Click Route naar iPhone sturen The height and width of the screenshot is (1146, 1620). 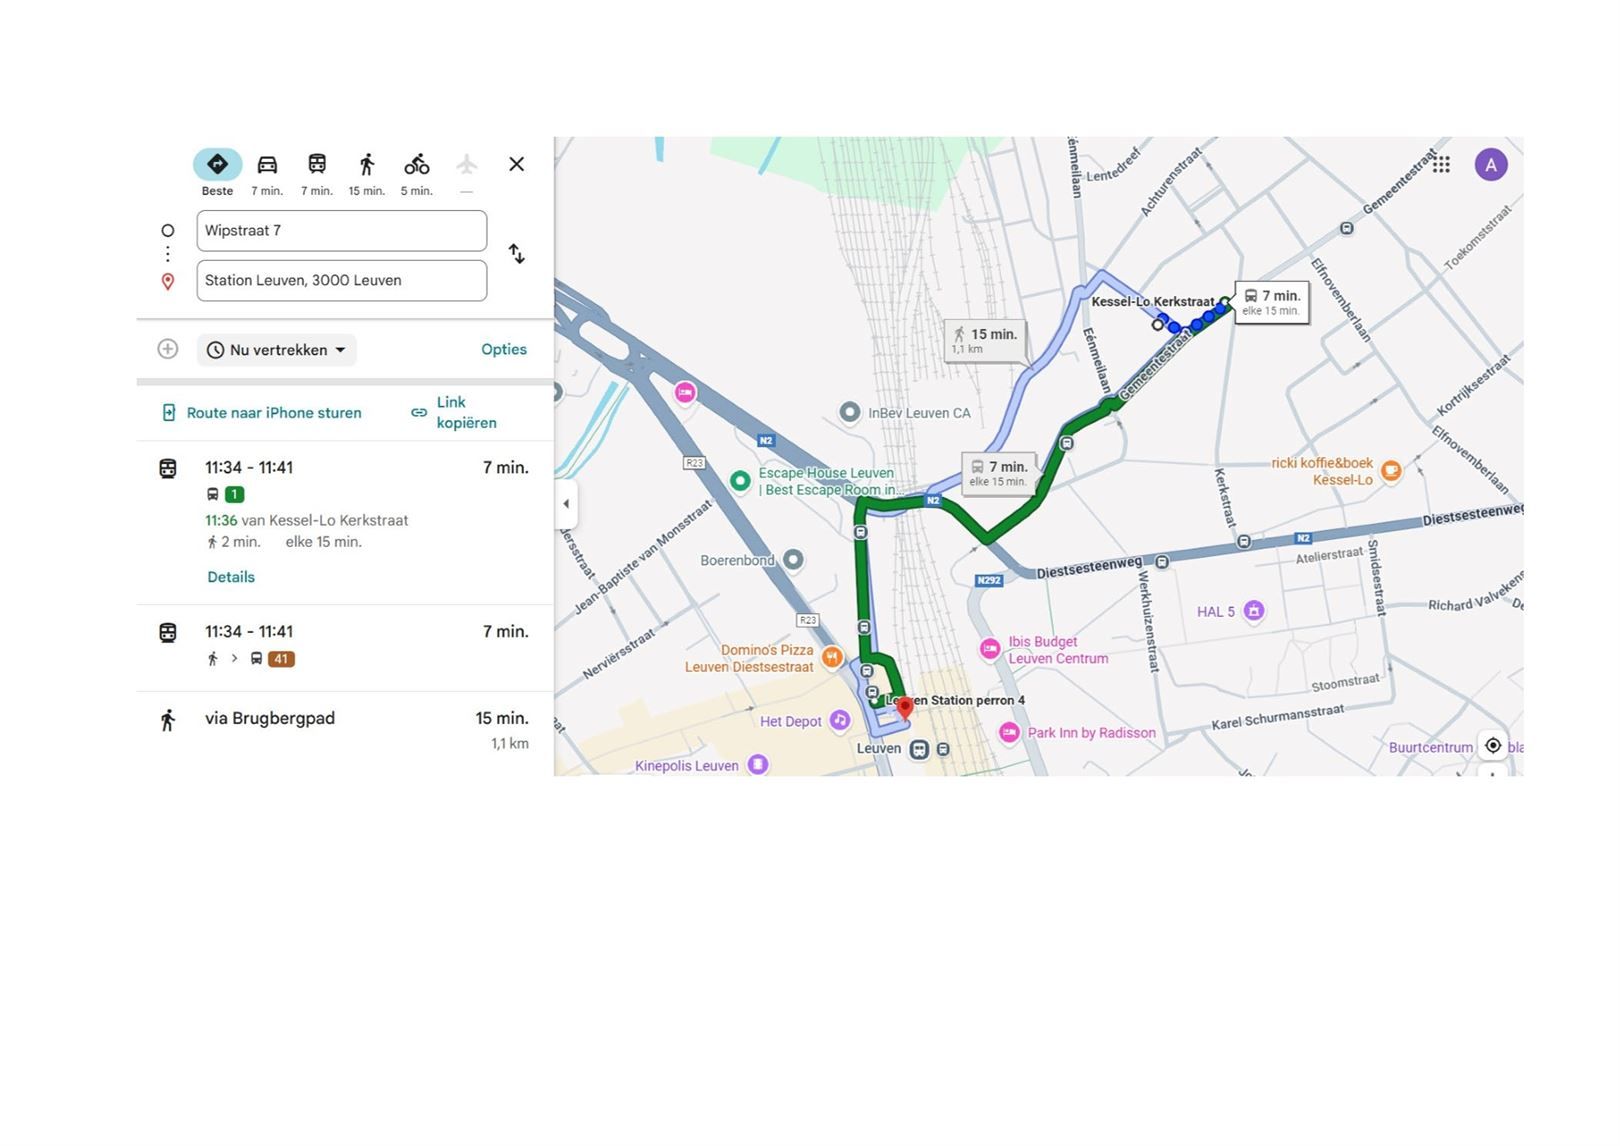pos(262,413)
